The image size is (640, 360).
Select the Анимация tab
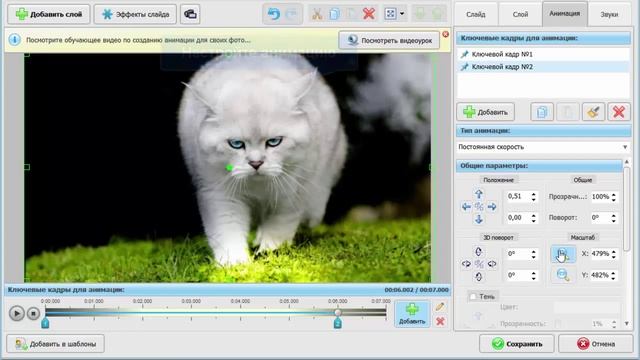point(564,13)
